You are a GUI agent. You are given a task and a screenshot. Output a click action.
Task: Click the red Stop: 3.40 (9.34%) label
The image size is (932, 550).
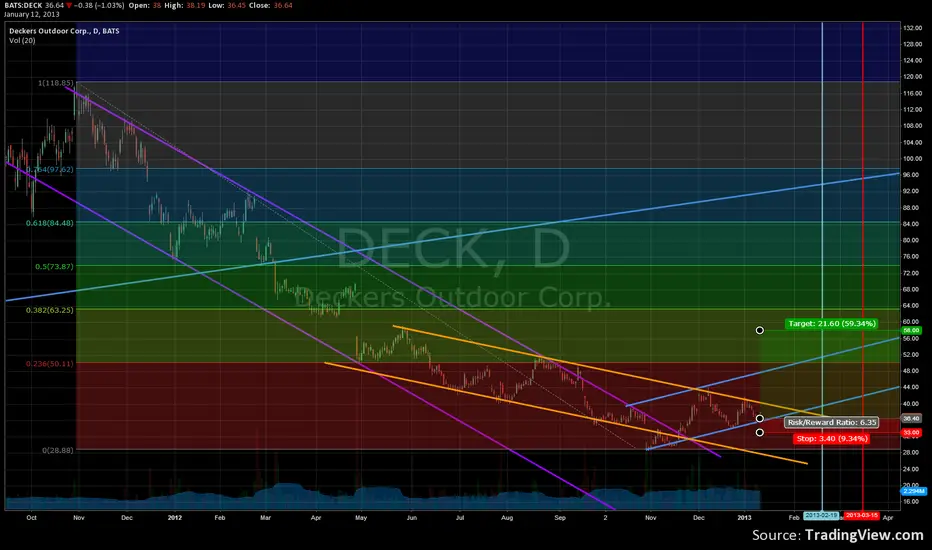tap(832, 438)
